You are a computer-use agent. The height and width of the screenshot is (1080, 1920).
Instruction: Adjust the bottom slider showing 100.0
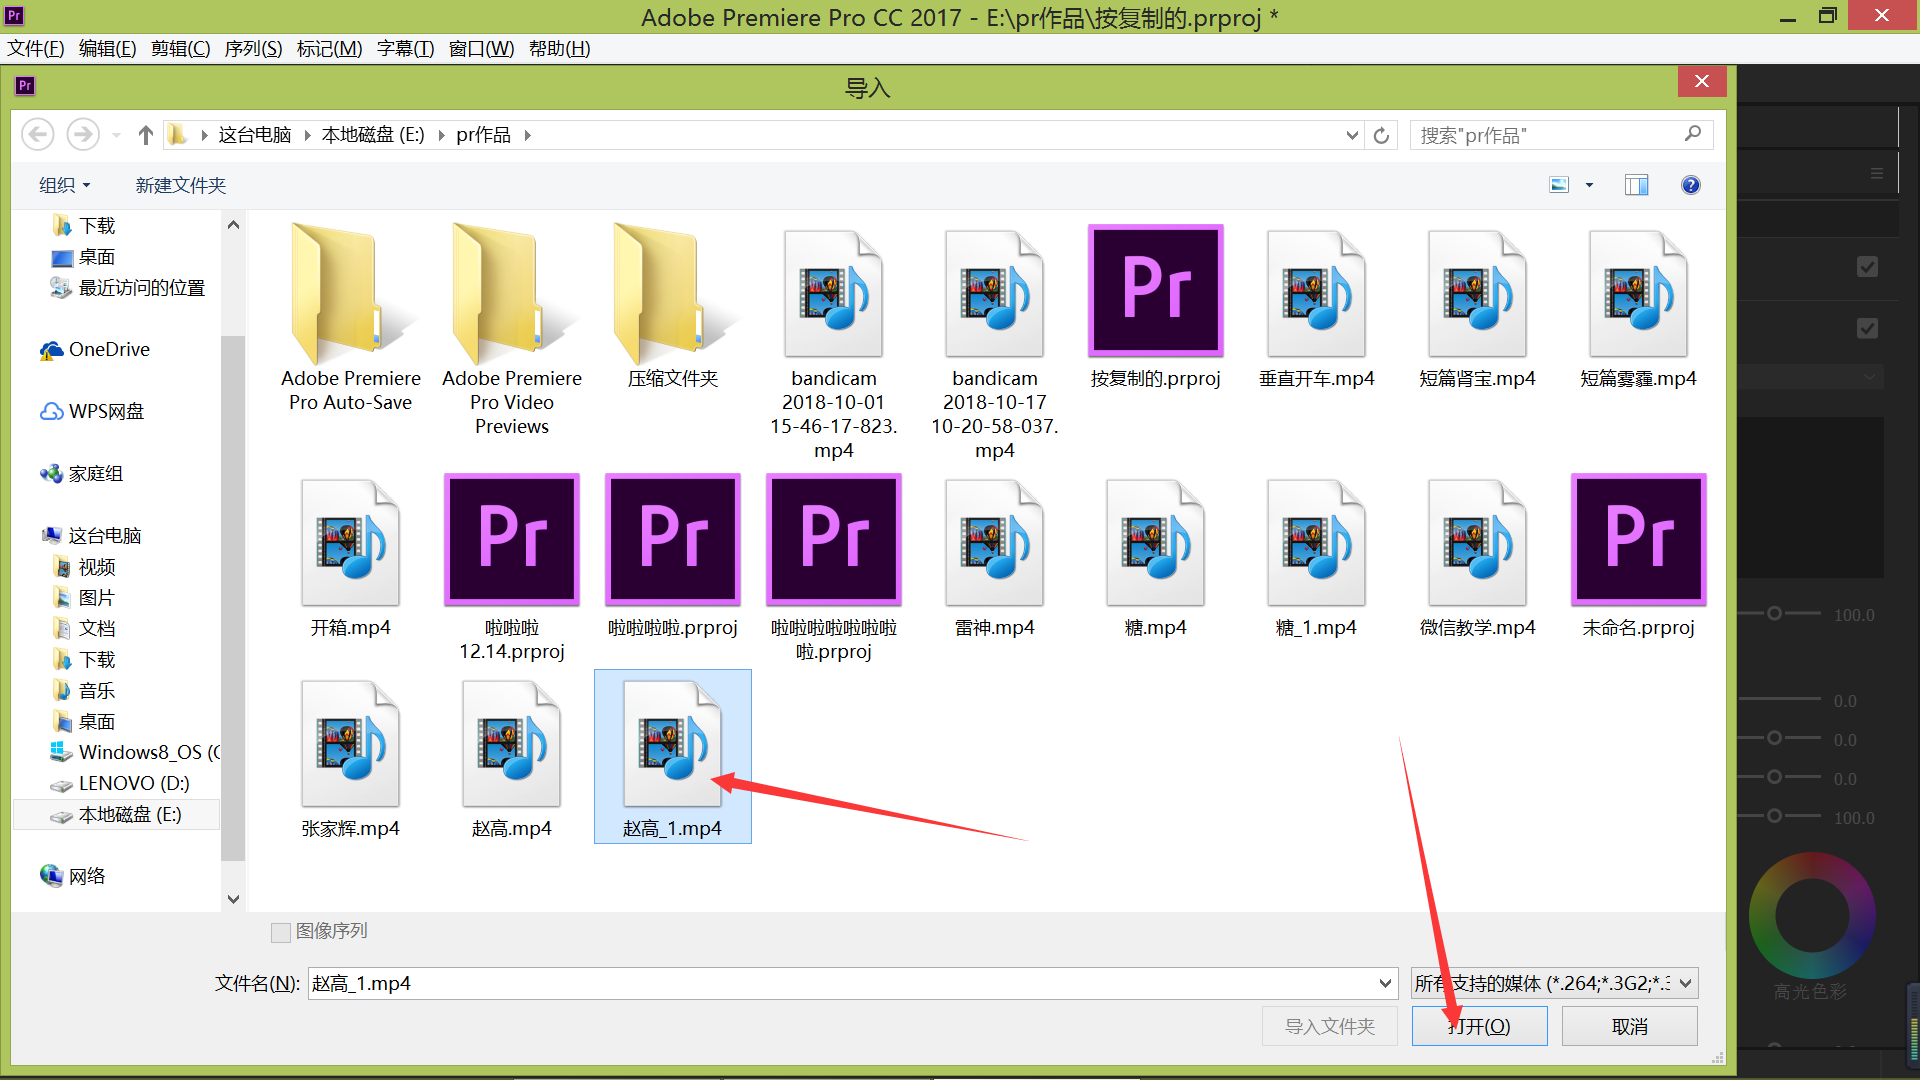[x=1774, y=816]
